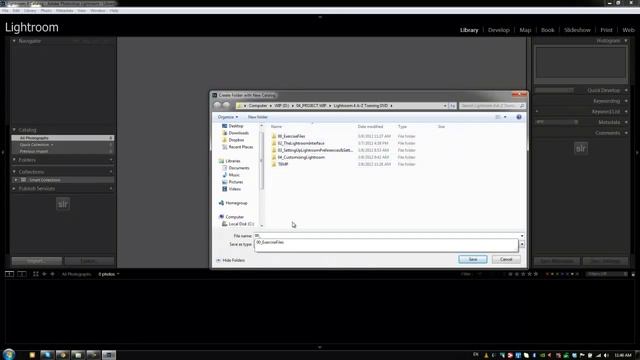
Task: Open the address bar history dropdown arrow
Action: [445, 106]
